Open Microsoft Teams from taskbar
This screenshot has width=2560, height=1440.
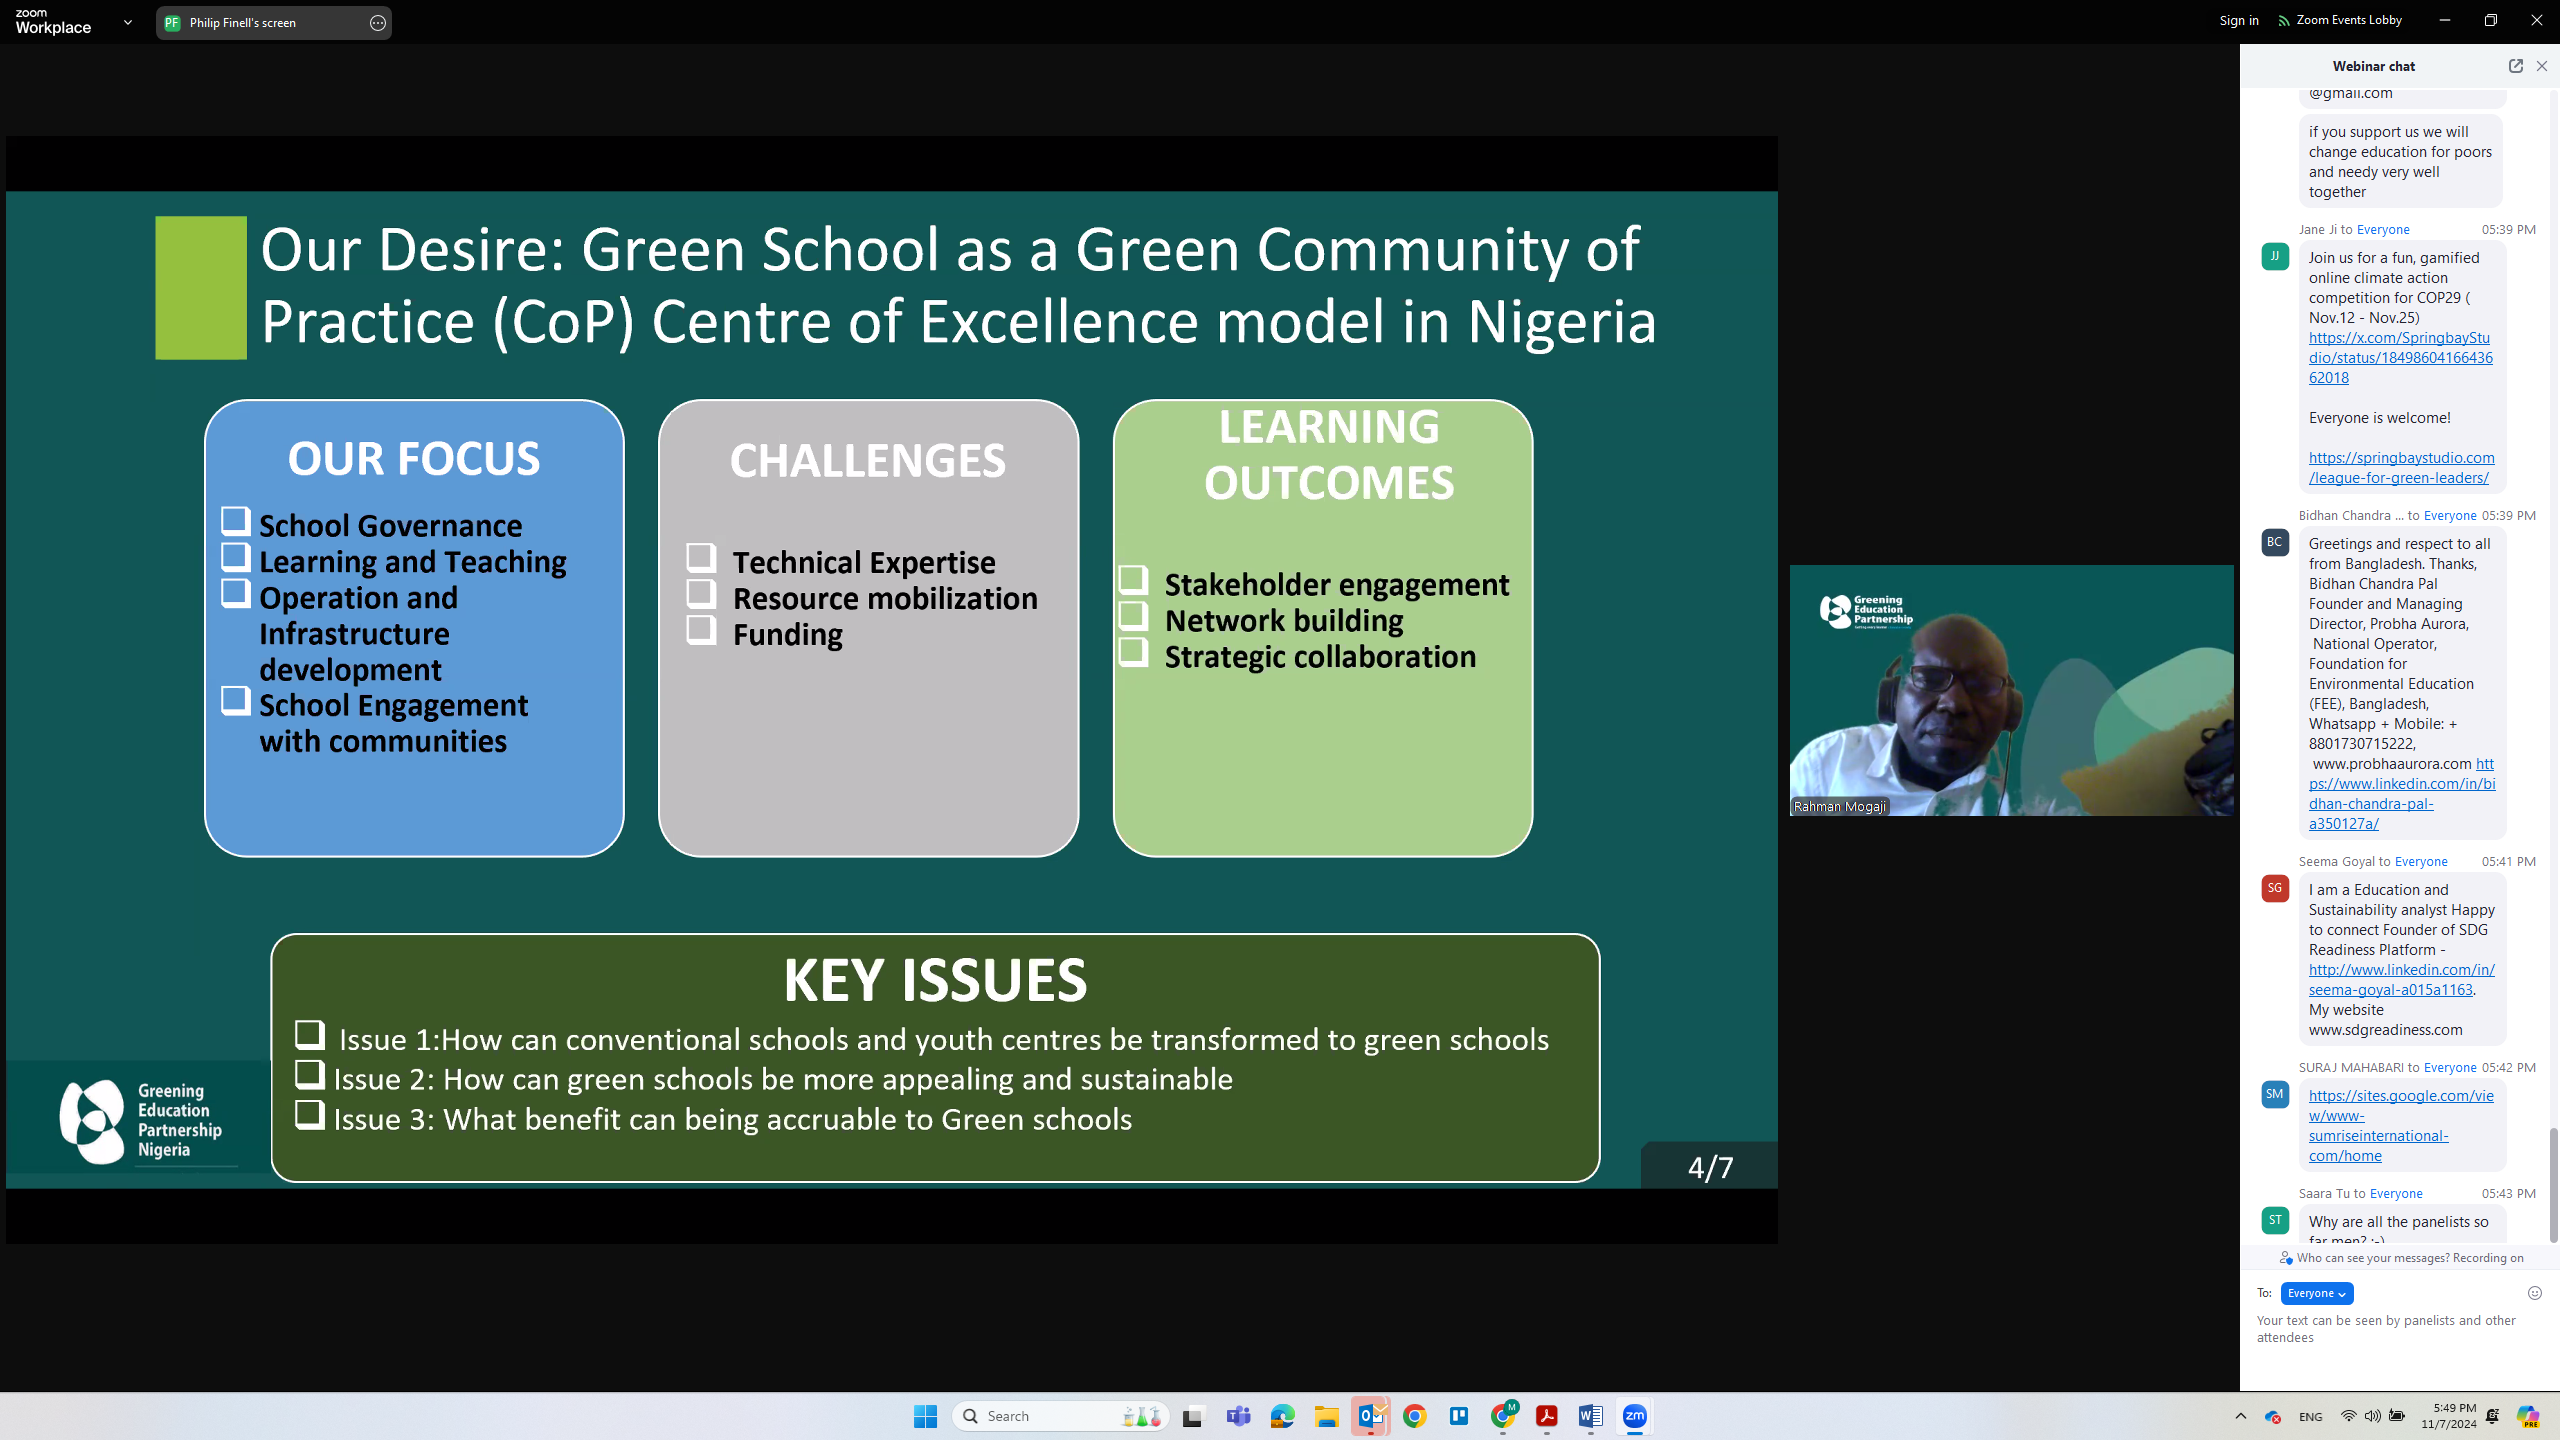pos(1238,1416)
